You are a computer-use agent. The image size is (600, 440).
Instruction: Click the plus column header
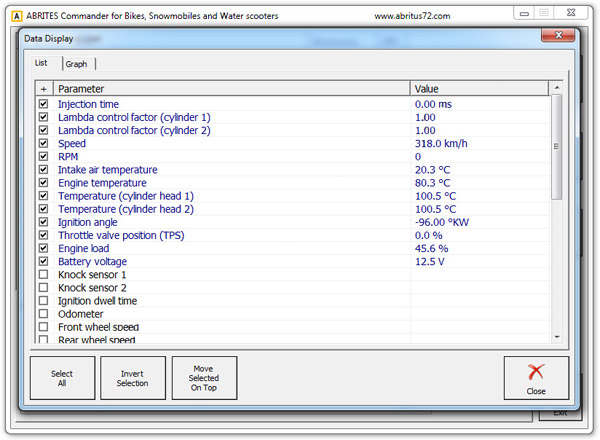[44, 89]
